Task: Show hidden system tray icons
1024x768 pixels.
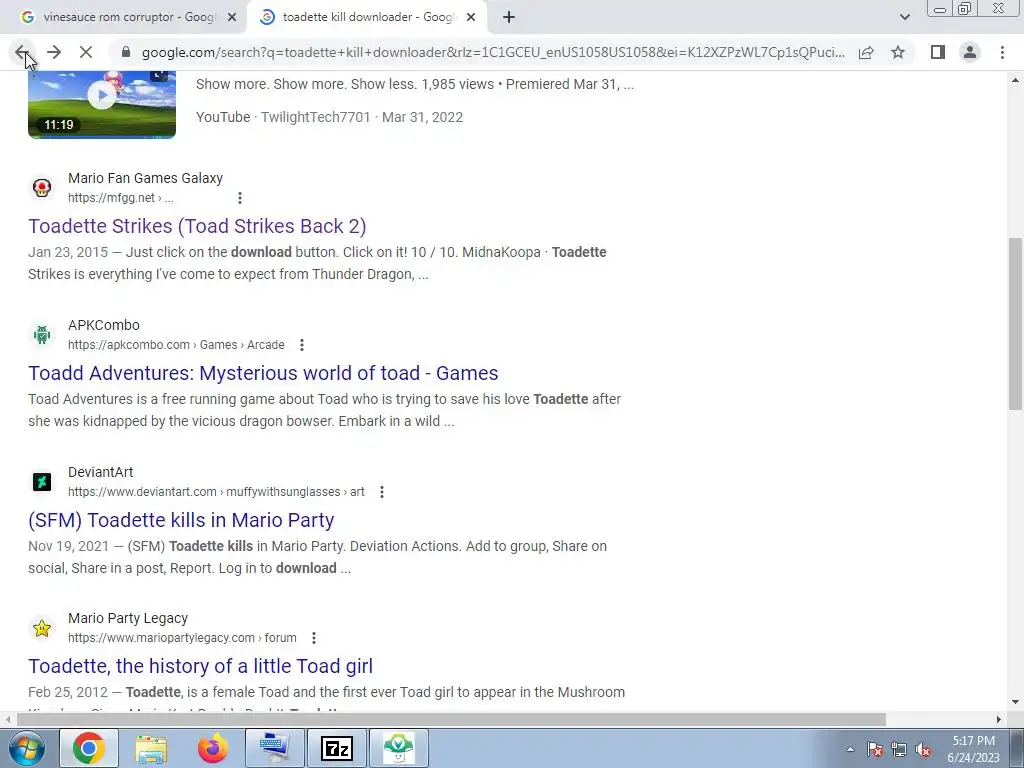Action: [x=850, y=750]
